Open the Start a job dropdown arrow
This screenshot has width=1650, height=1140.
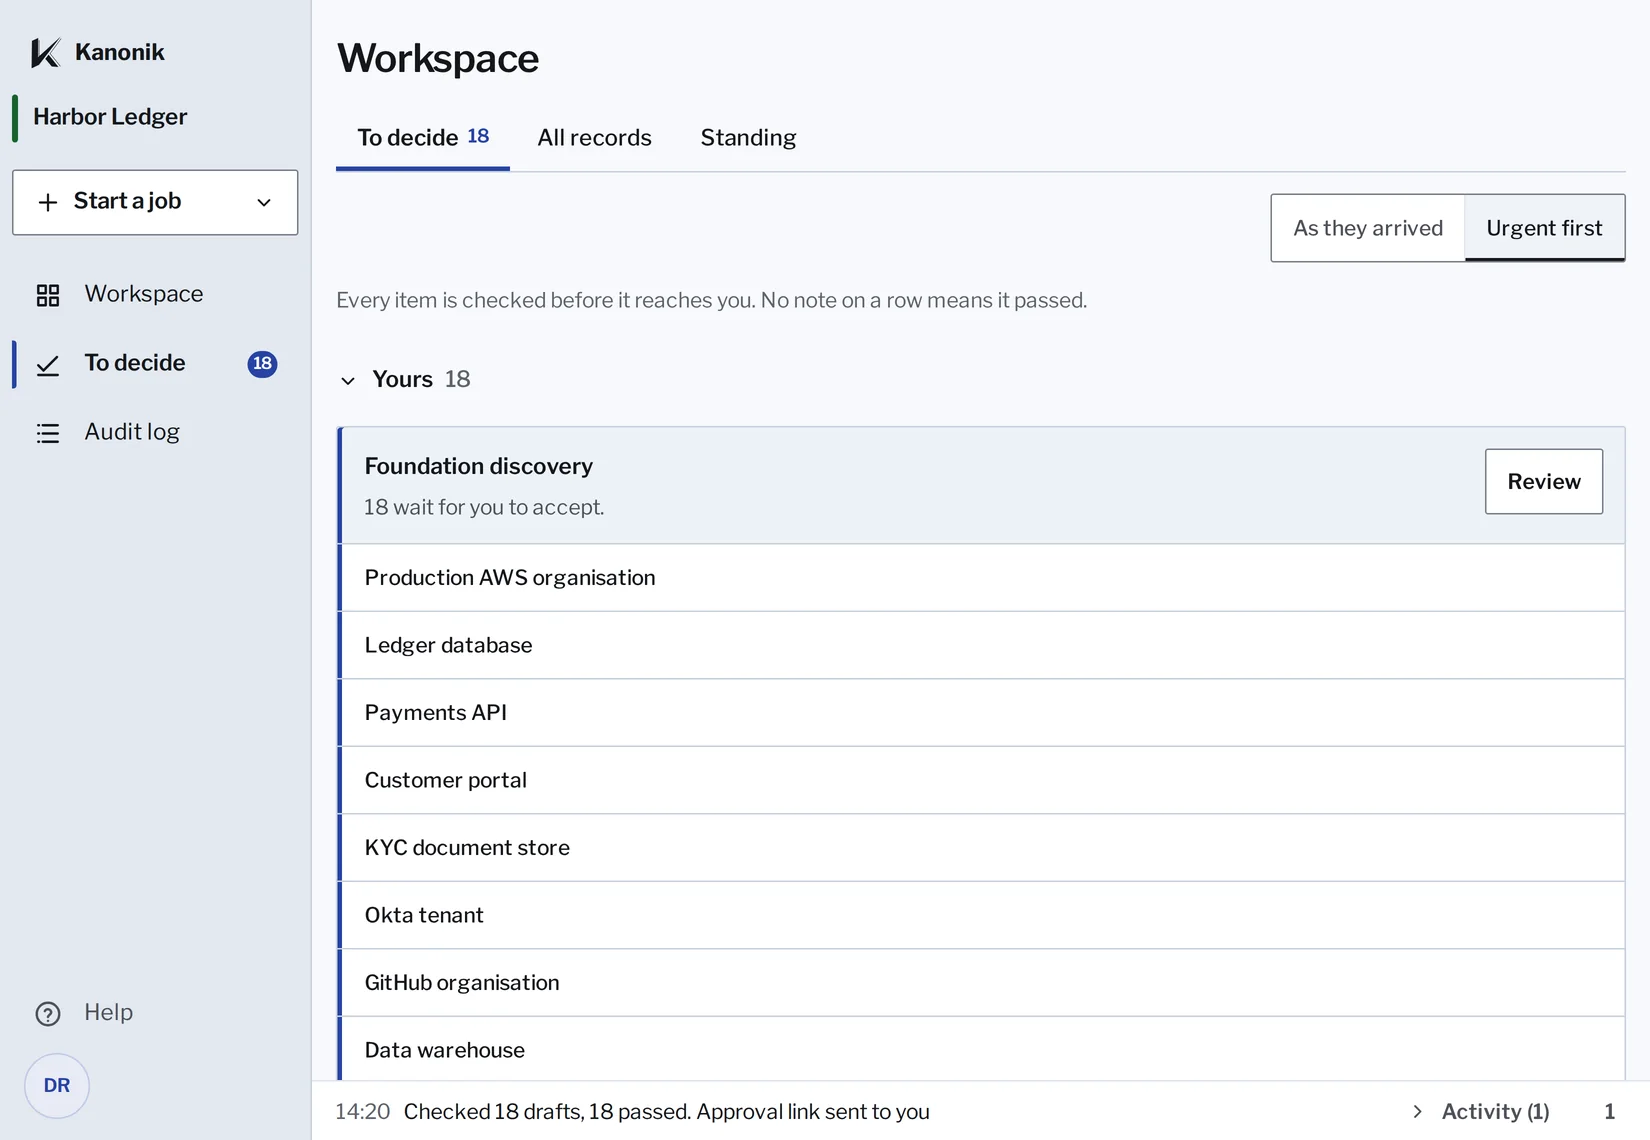264,202
